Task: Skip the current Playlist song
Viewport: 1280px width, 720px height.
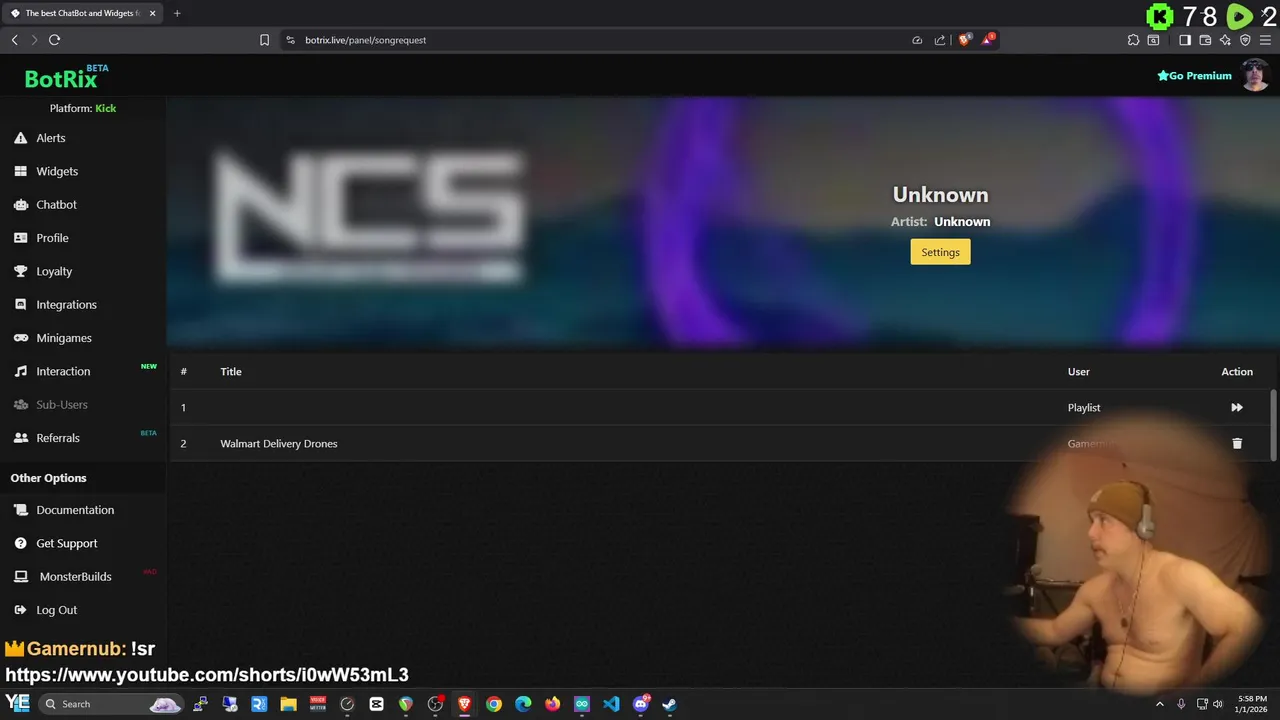Action: pyautogui.click(x=1237, y=407)
